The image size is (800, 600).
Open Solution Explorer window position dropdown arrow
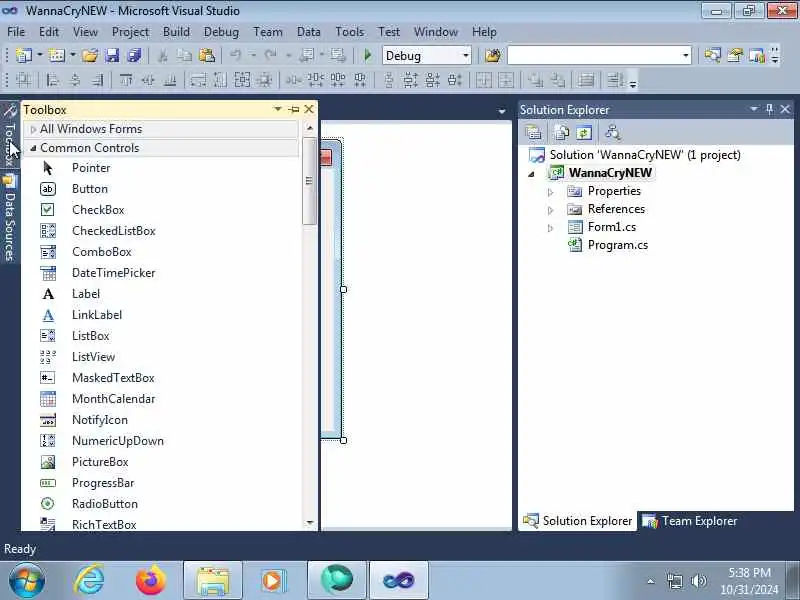click(754, 109)
